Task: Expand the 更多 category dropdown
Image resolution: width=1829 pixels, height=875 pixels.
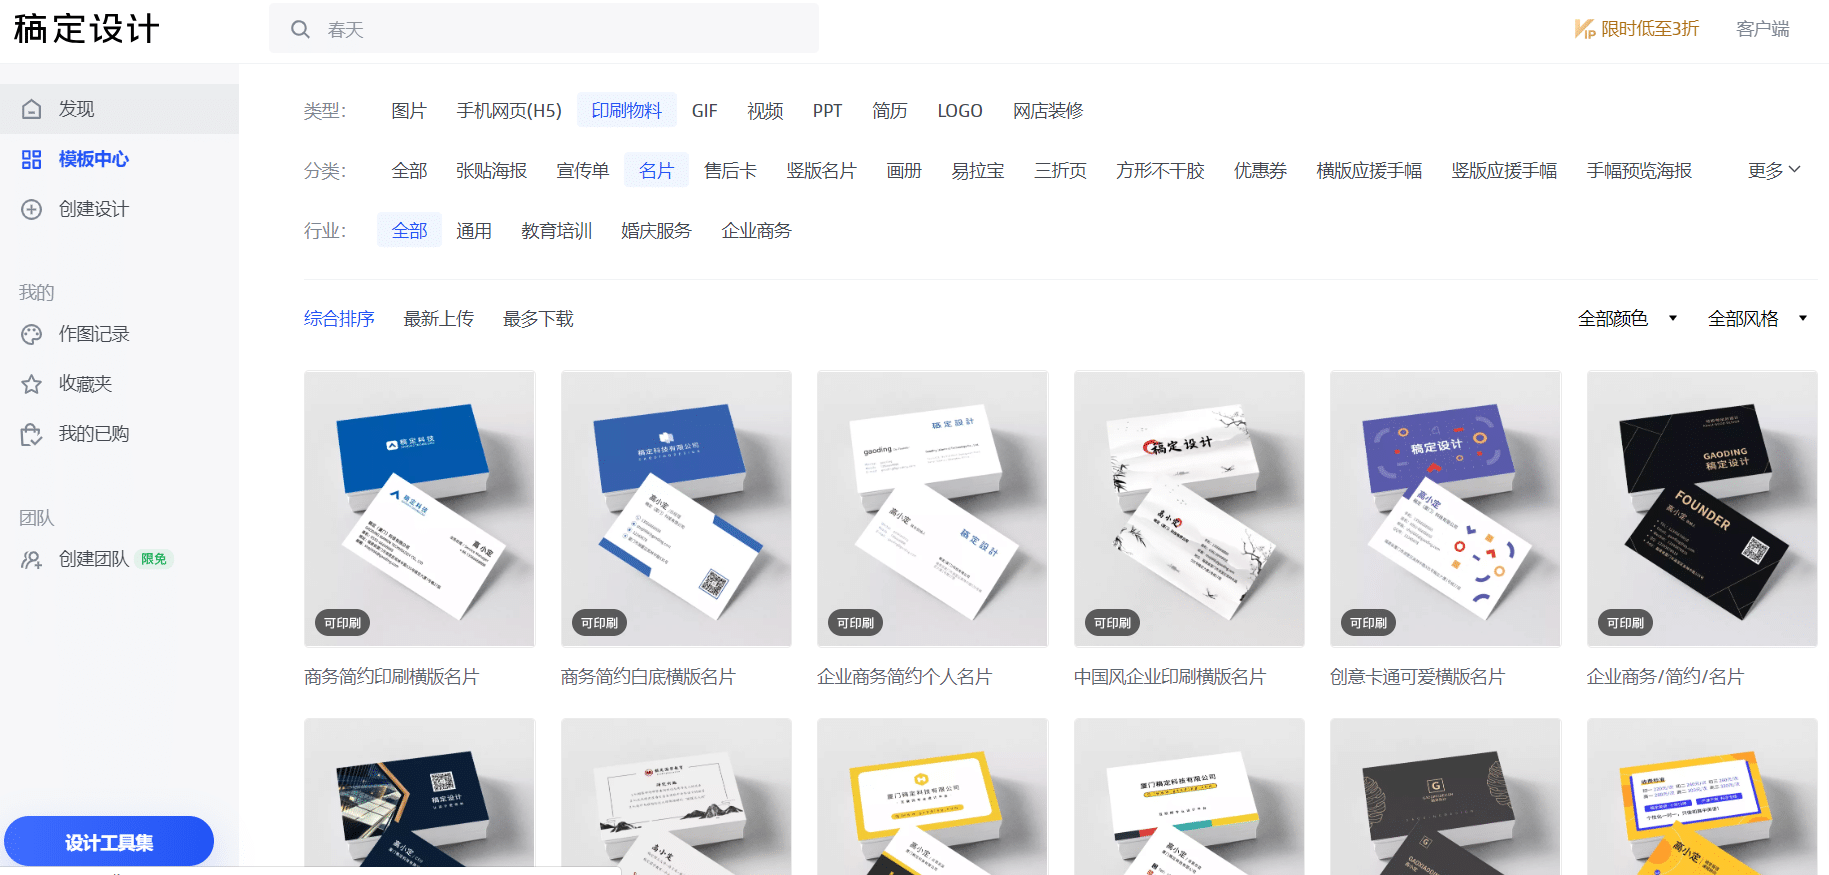Action: click(x=1774, y=170)
